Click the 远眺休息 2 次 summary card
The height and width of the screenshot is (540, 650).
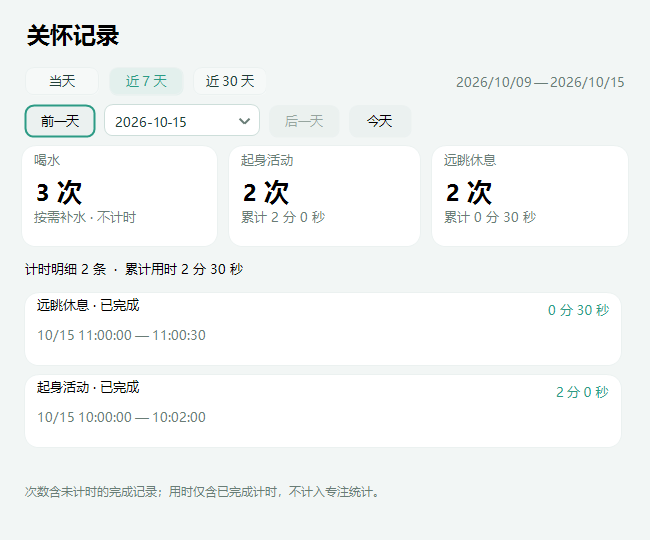(x=530, y=196)
